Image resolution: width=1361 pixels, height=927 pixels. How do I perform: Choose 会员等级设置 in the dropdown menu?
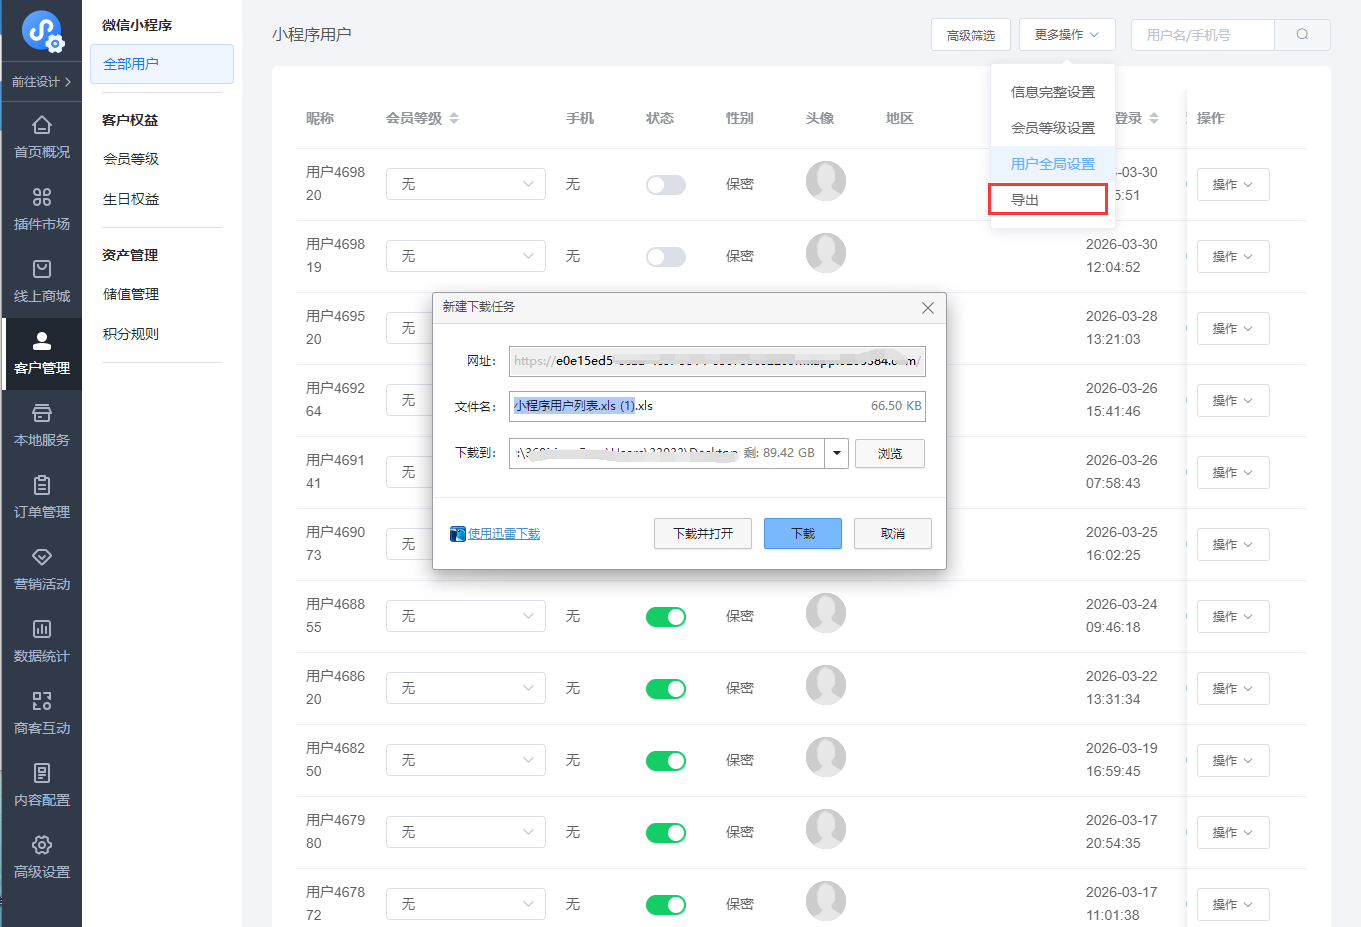tap(1052, 128)
